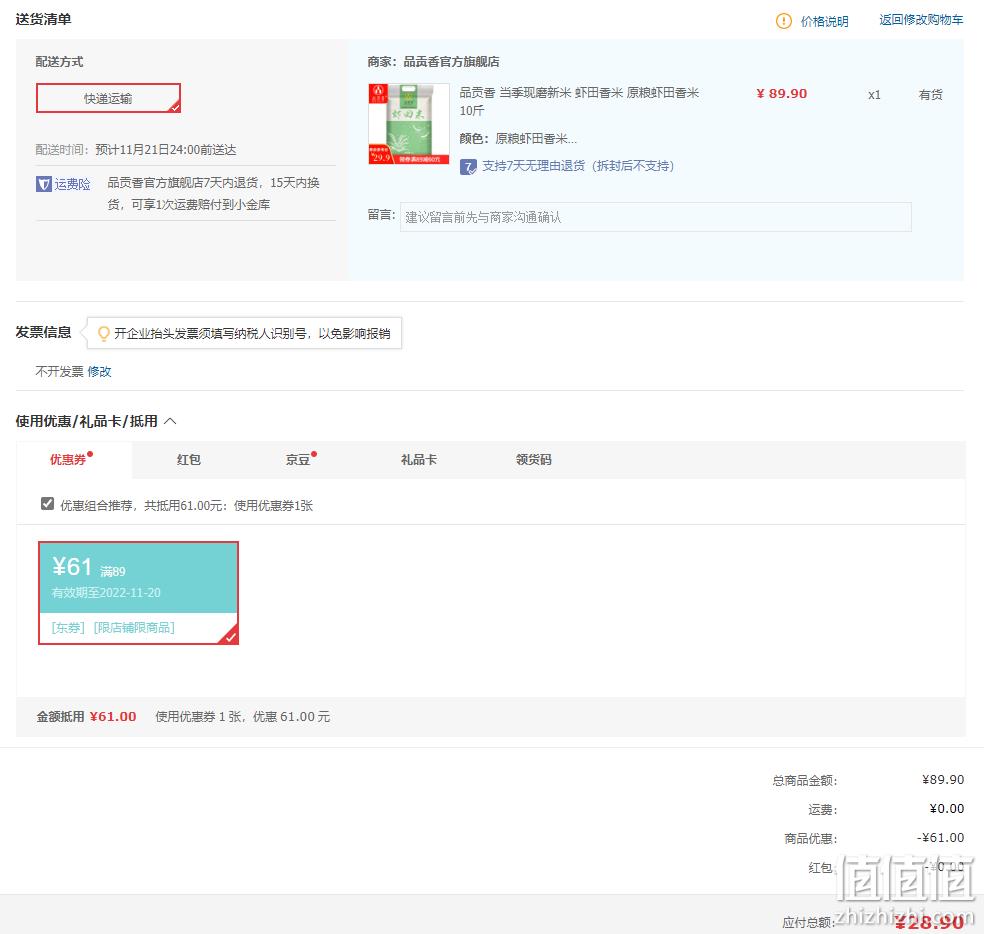
Task: Click the lightbulb tip icon in invoice notice
Action: pos(104,333)
